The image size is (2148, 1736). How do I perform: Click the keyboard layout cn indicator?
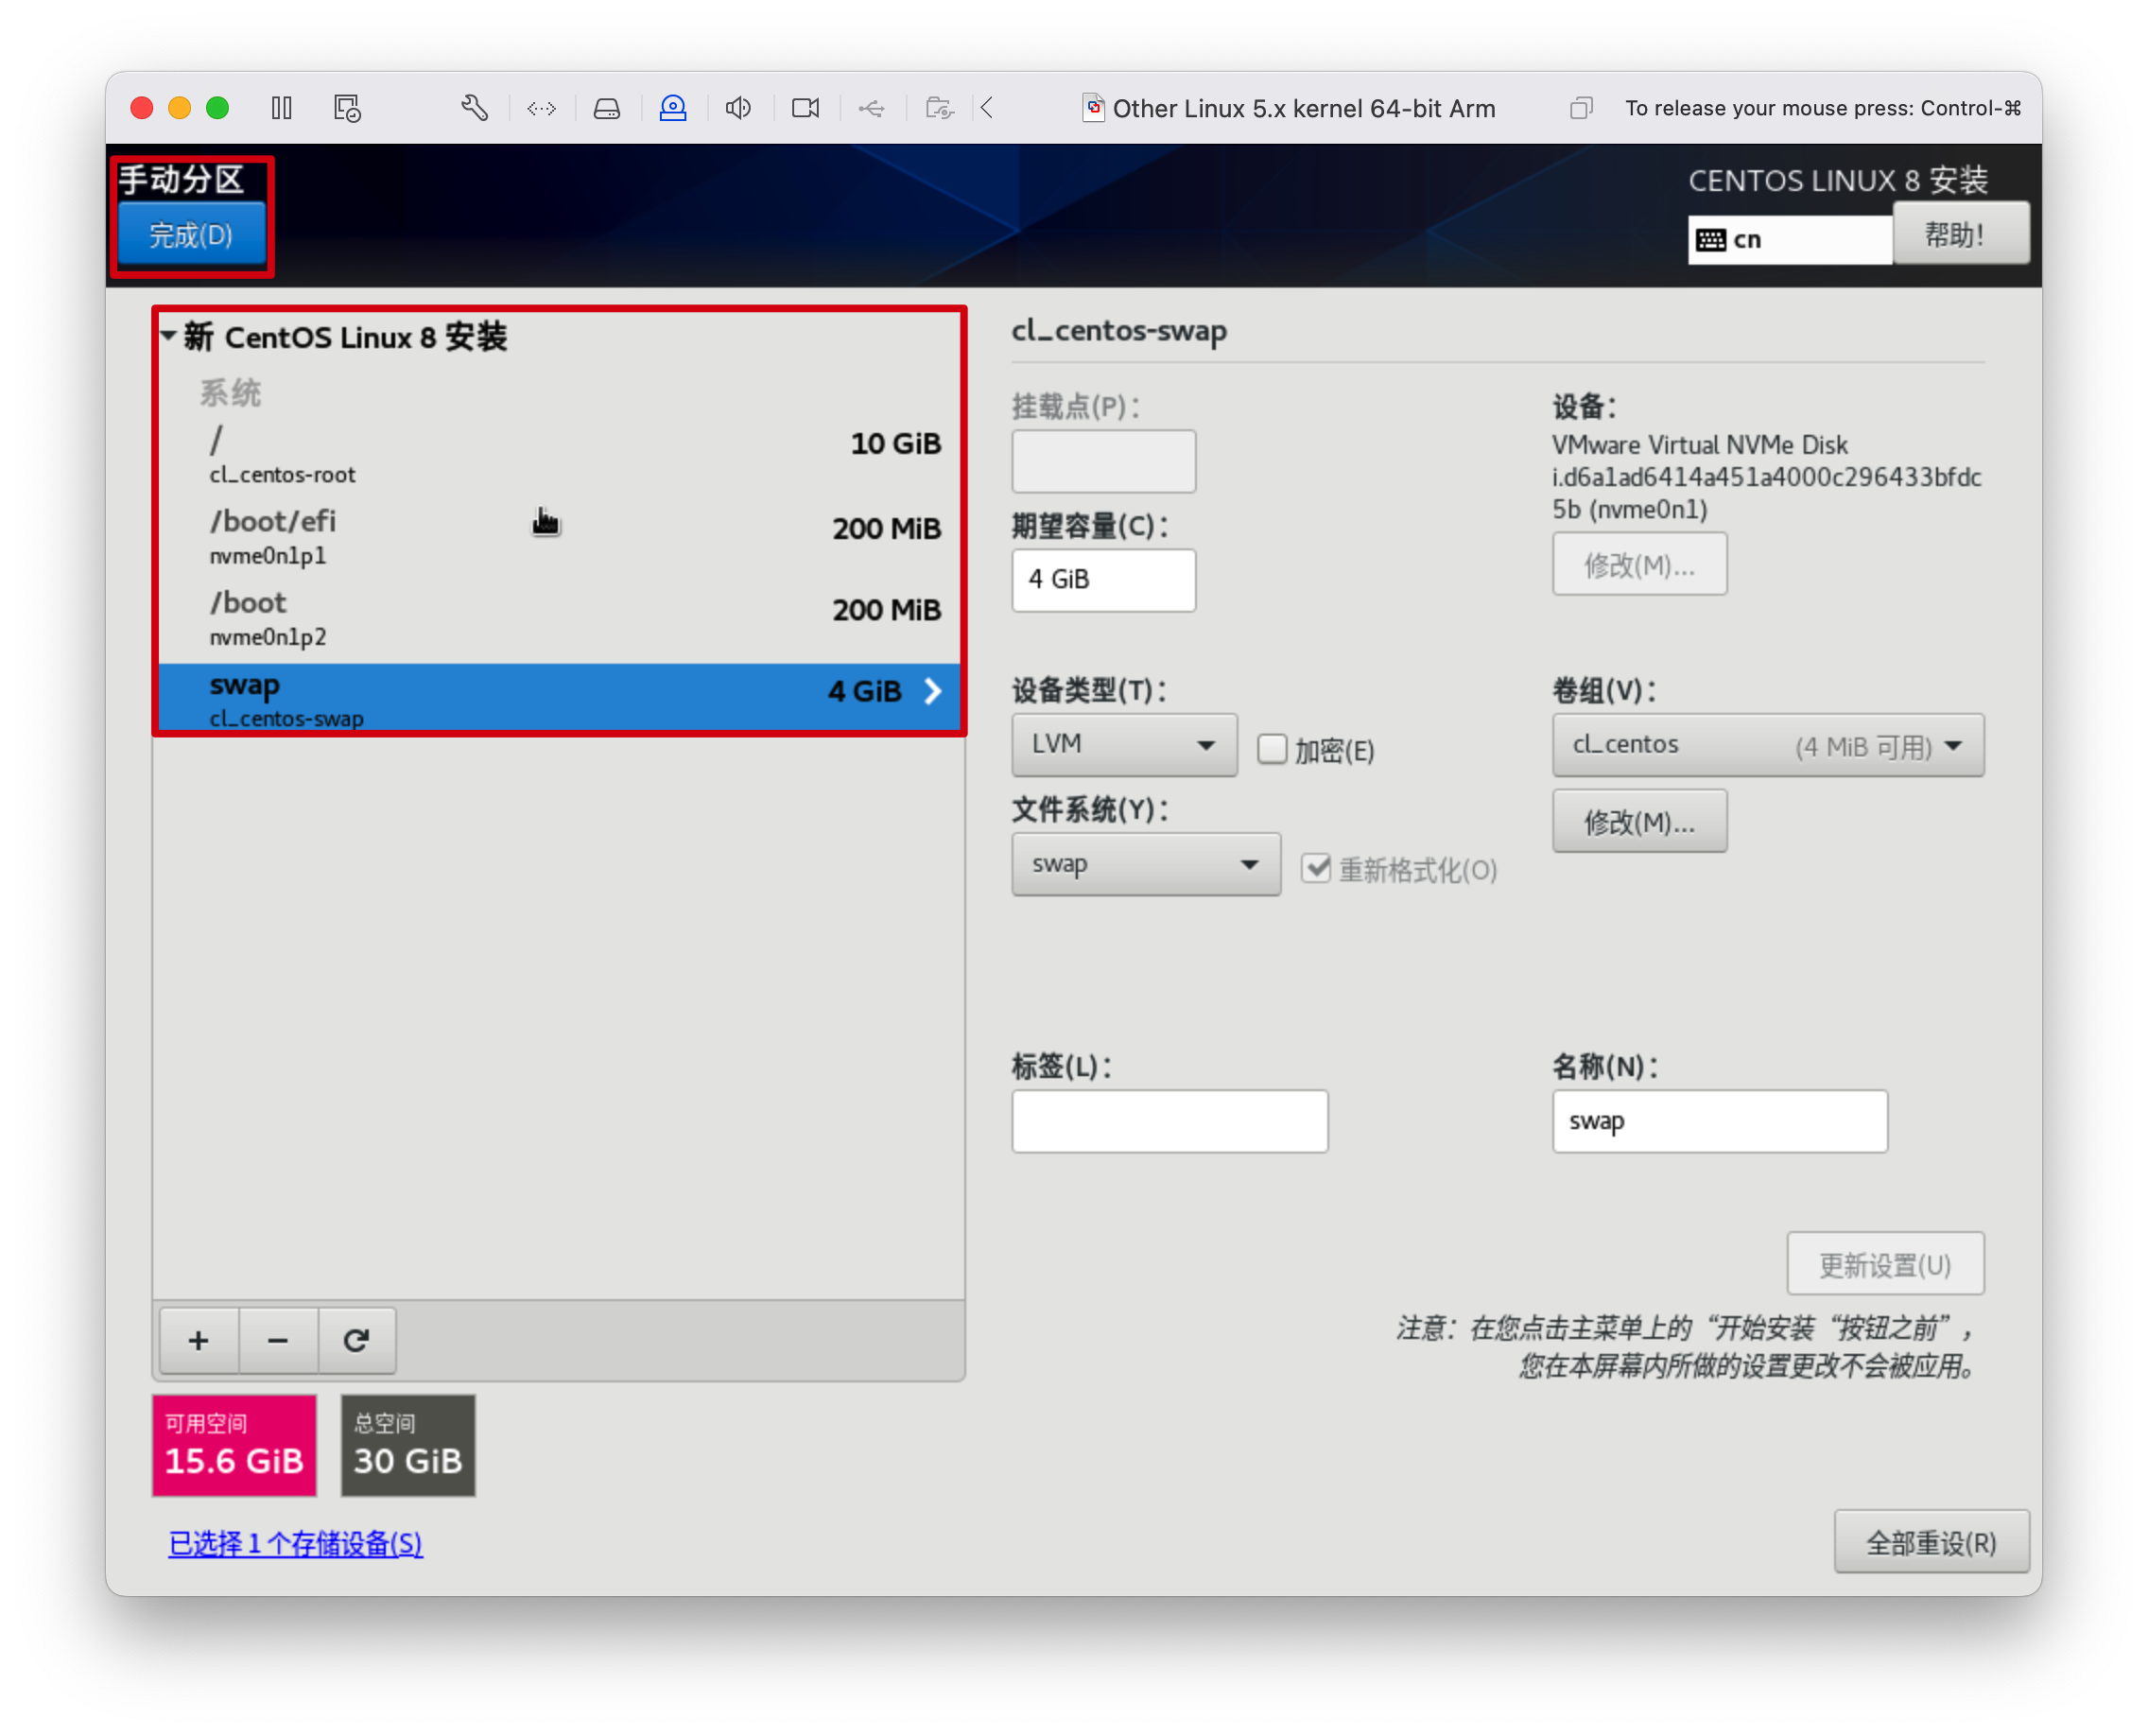click(1790, 240)
